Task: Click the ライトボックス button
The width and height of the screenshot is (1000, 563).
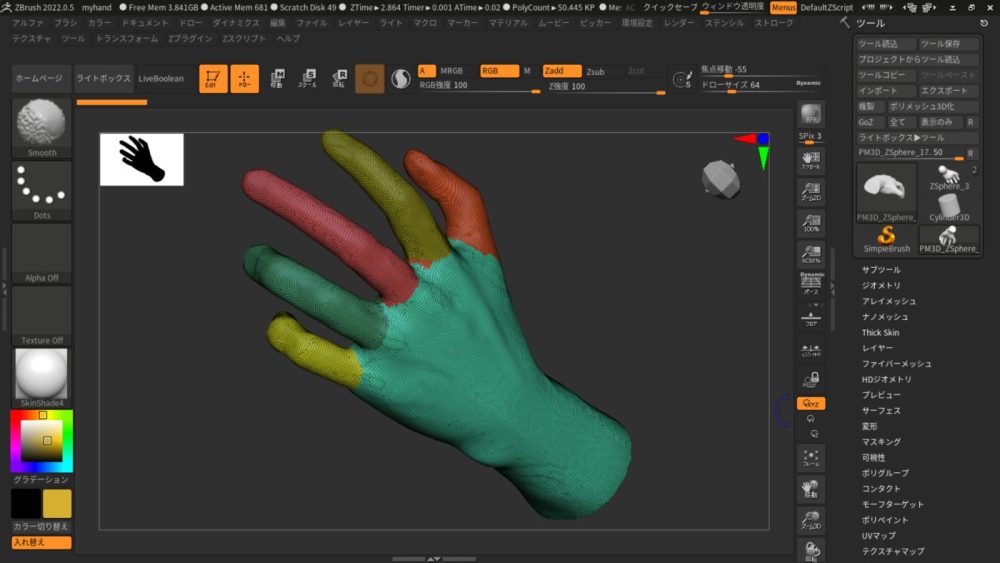Action: coord(103,79)
